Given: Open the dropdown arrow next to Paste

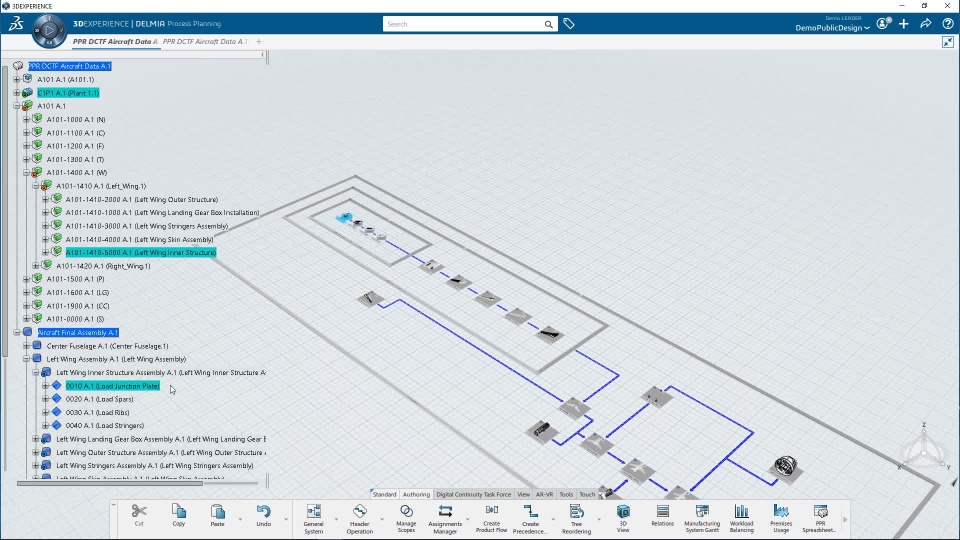Looking at the screenshot, I should point(240,520).
